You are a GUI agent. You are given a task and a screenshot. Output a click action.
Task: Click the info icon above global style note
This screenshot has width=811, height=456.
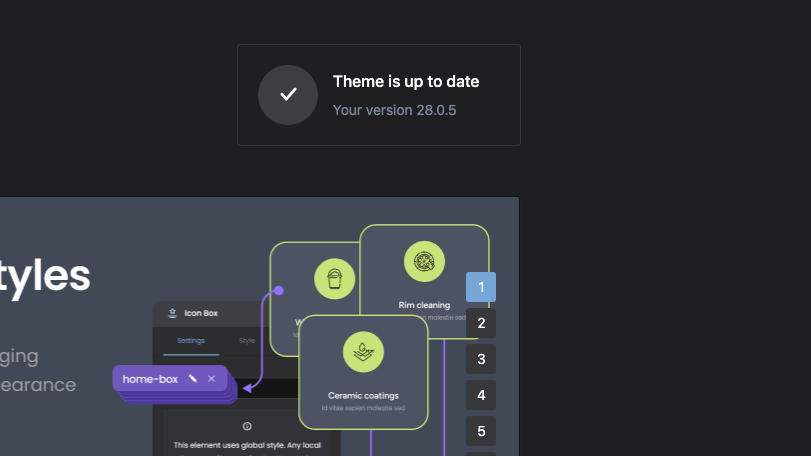247,426
